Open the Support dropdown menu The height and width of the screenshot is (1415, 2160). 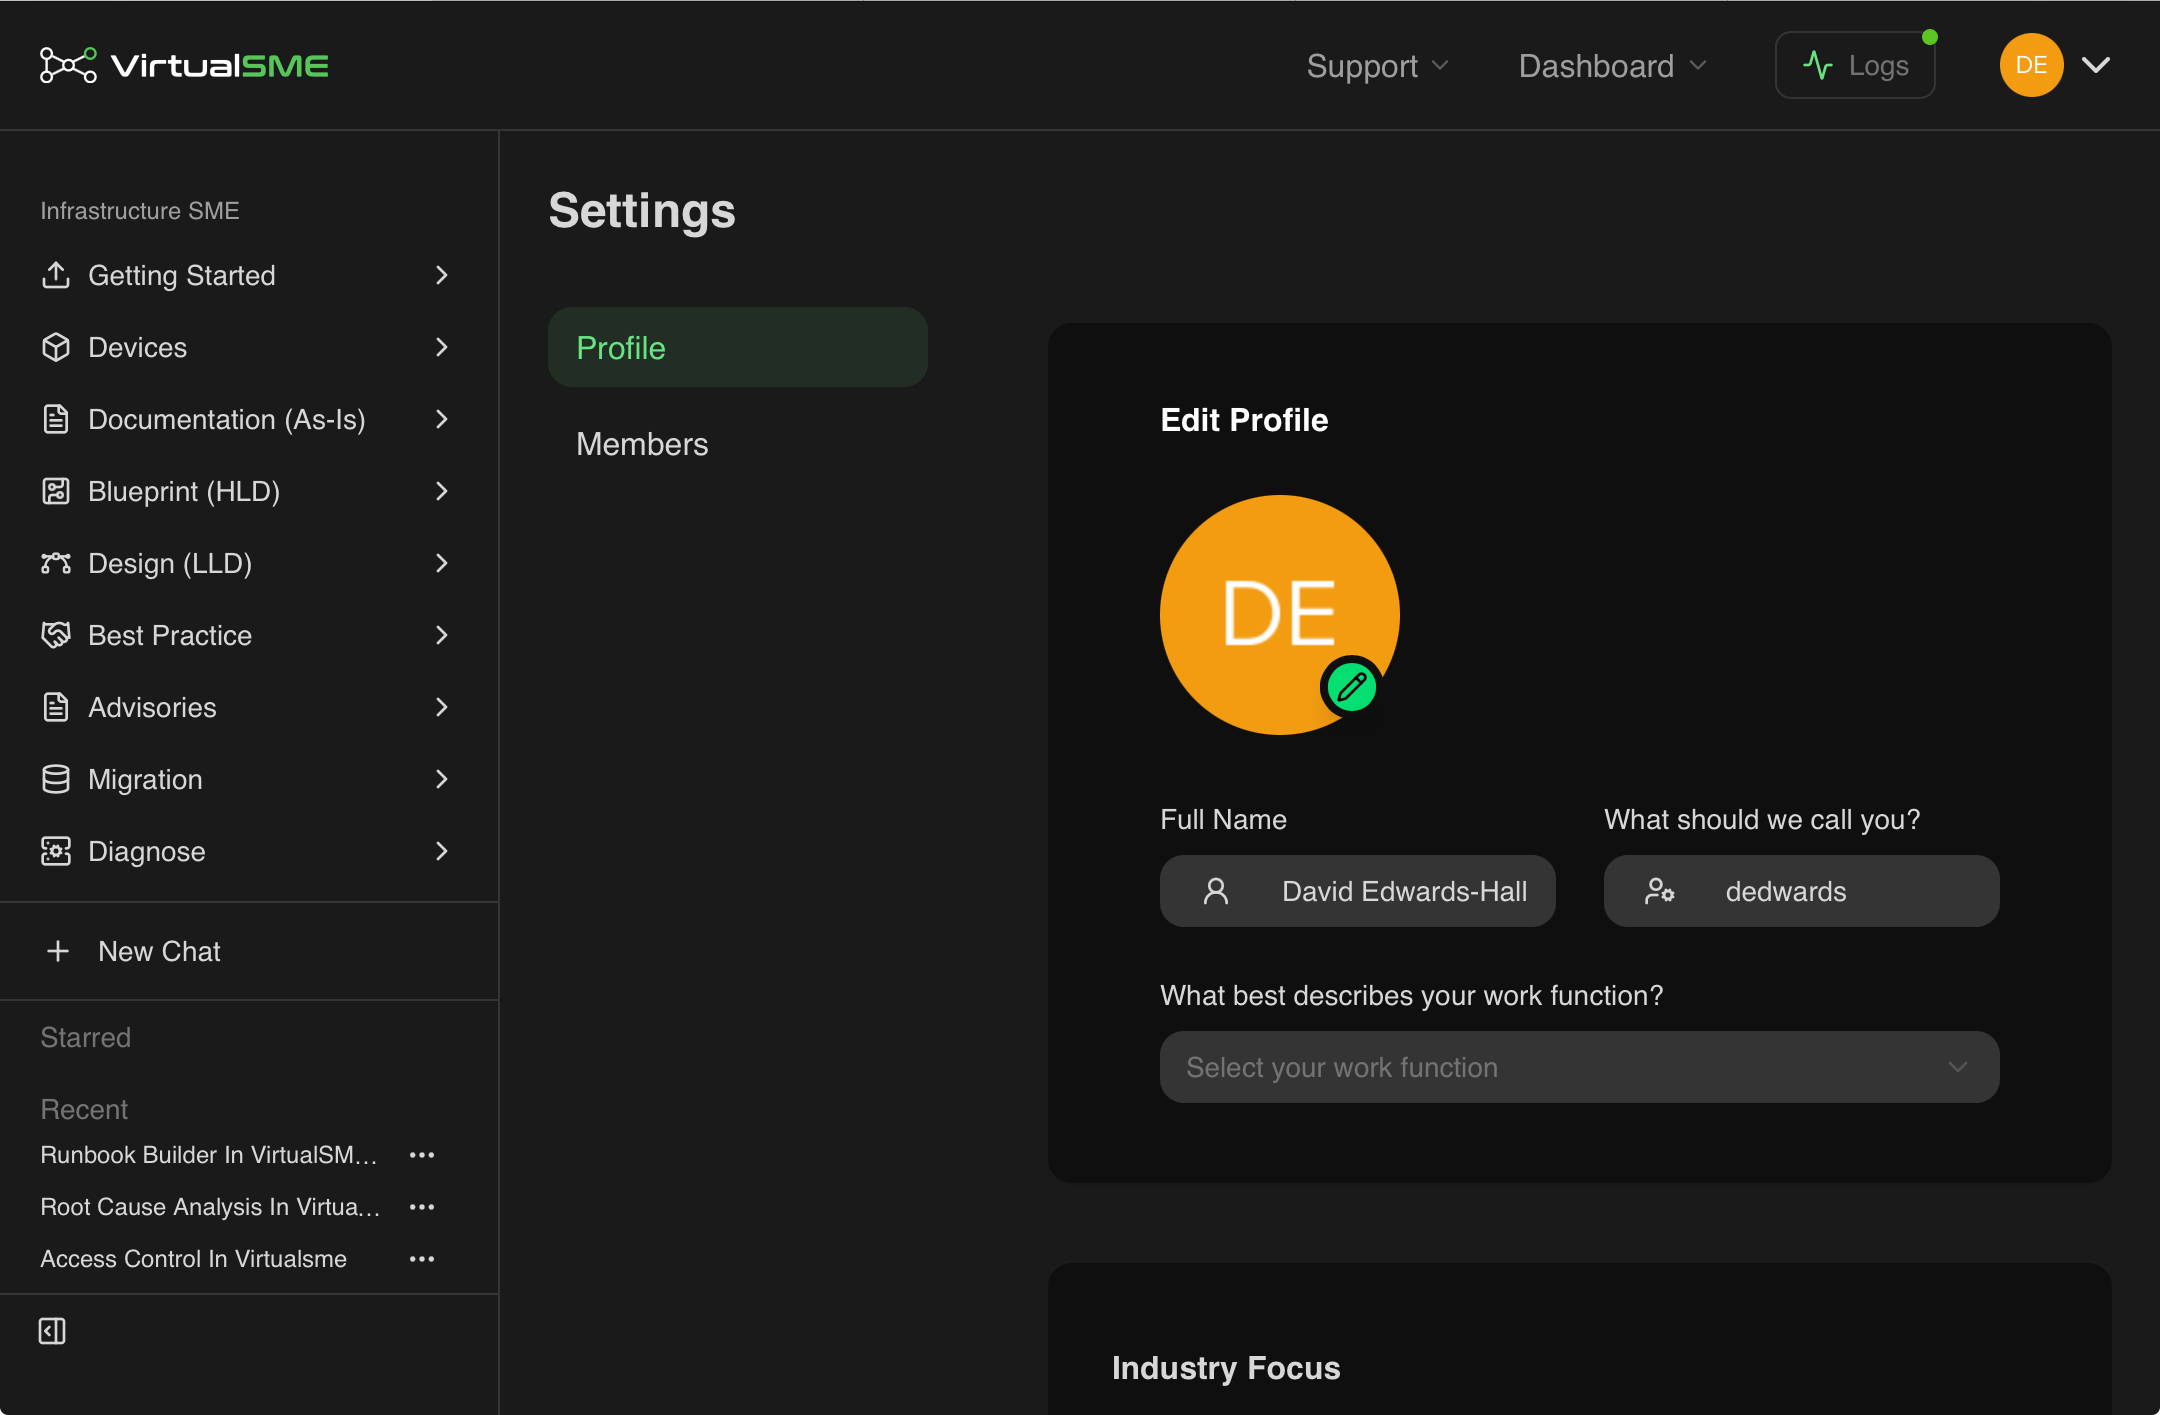(x=1377, y=66)
